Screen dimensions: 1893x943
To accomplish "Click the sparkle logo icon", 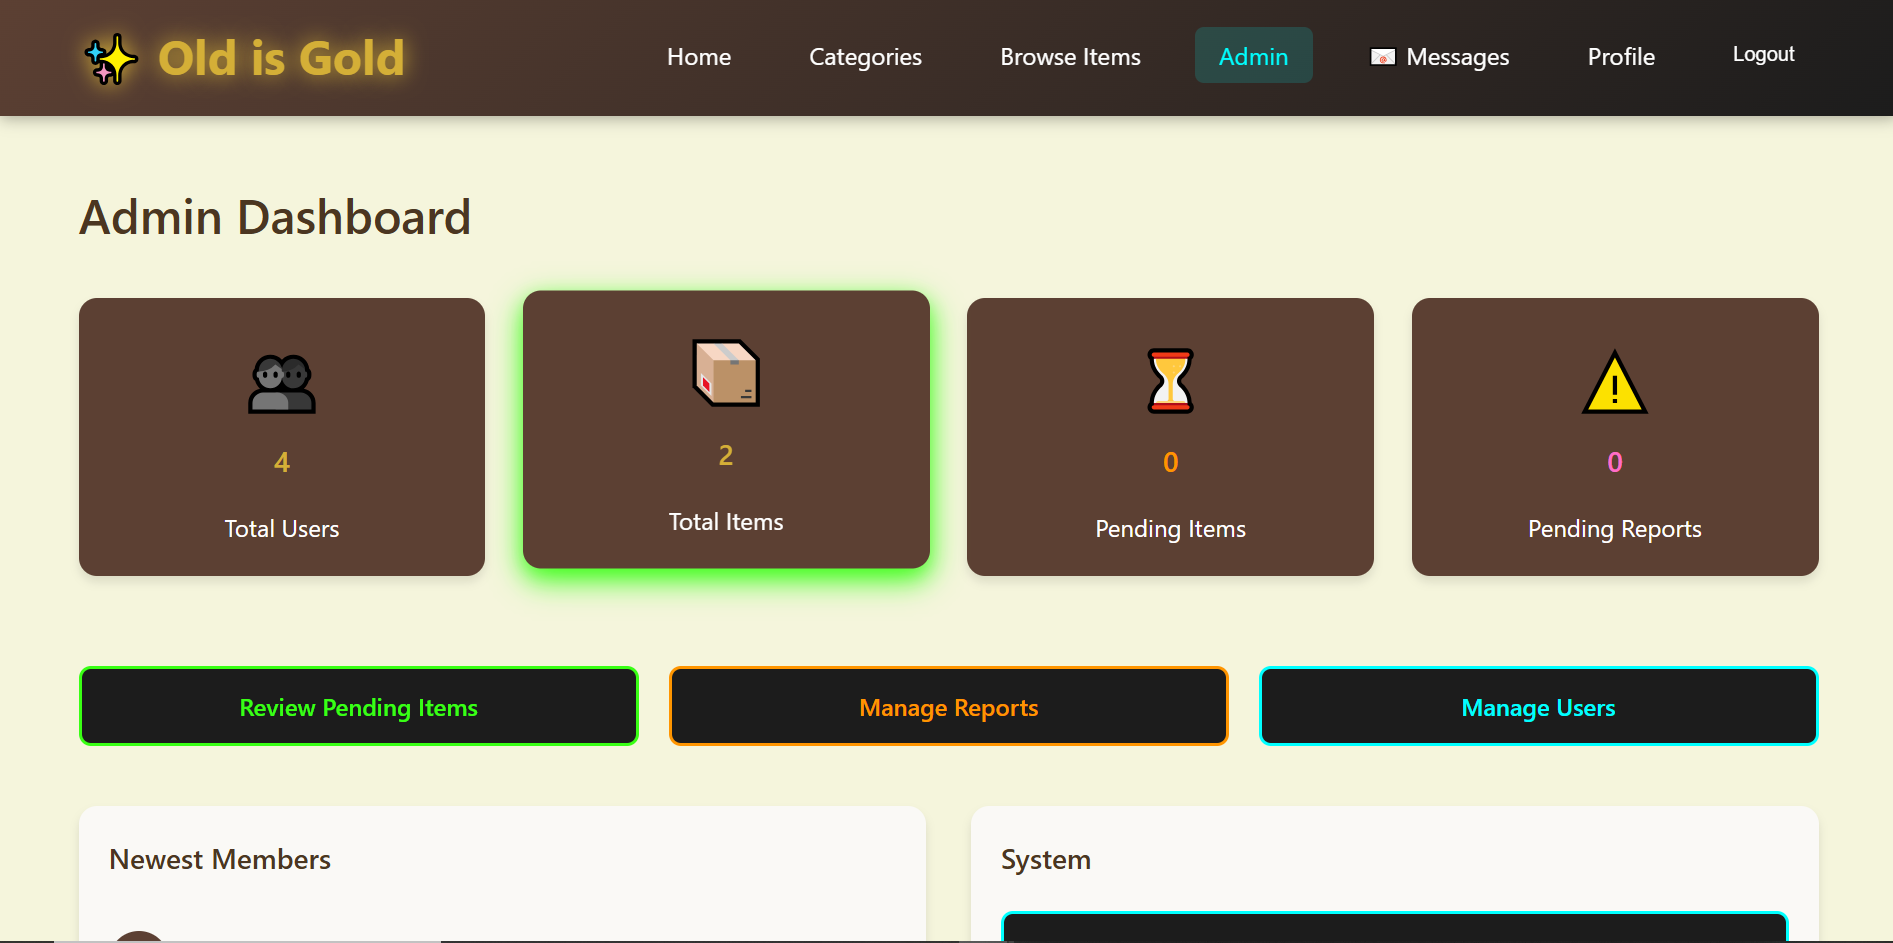I will coord(111,59).
